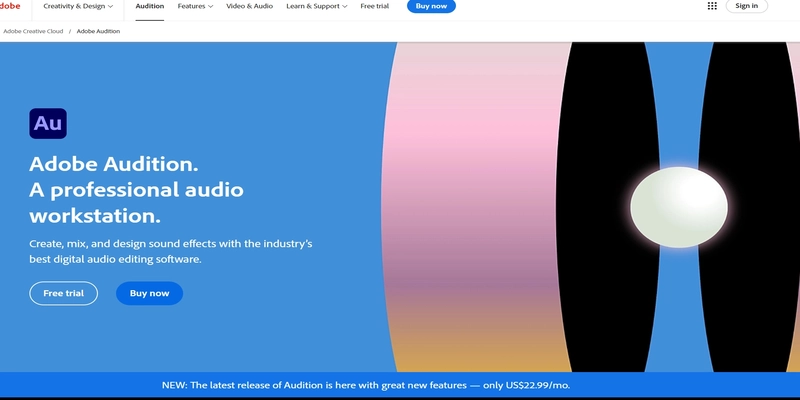Click the NEW Audition release promo banner
The image size is (800, 400).
(400, 385)
